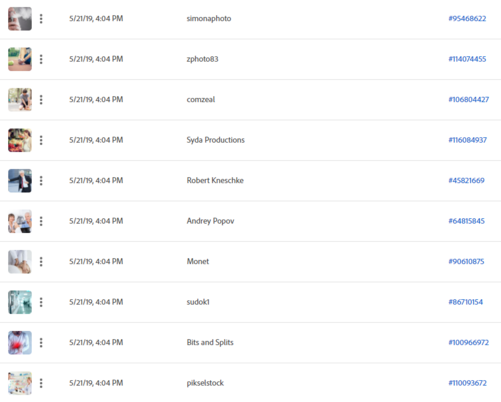Open the more-options menu for pikselstock

click(x=41, y=383)
